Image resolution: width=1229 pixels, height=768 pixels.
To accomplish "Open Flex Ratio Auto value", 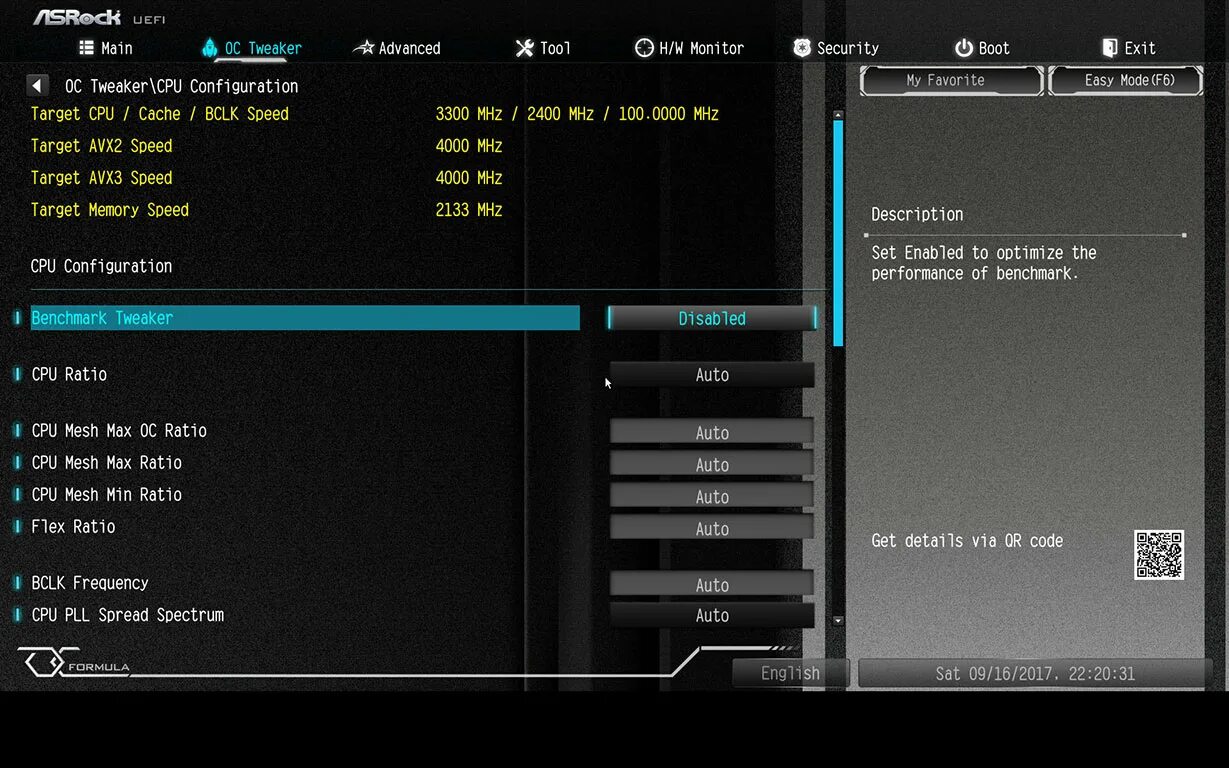I will 712,528.
